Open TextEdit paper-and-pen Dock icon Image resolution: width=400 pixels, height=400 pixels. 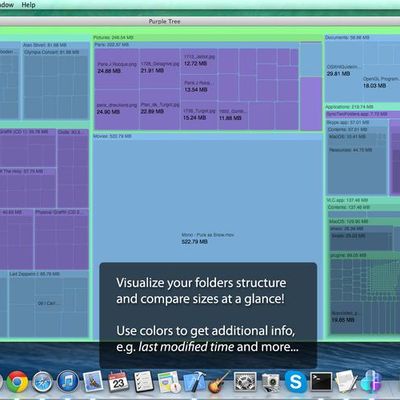tap(346, 381)
